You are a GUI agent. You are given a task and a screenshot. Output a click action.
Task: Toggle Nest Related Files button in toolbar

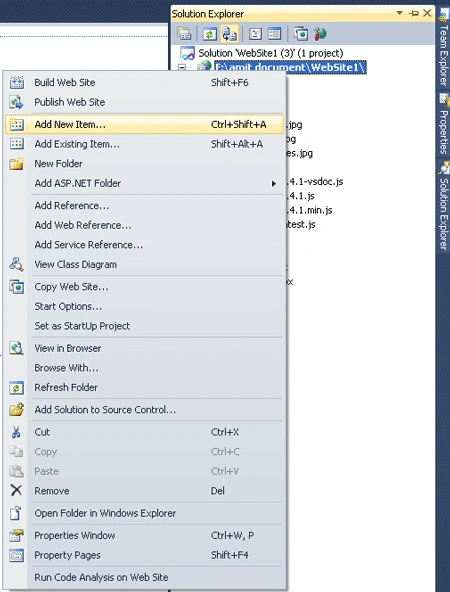pos(230,34)
